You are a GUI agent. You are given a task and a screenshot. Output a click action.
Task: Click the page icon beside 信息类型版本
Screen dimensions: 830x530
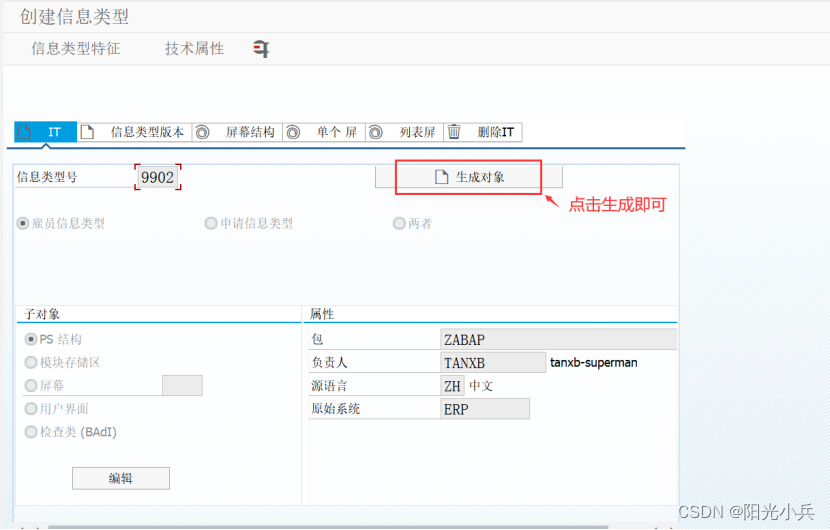coord(87,132)
